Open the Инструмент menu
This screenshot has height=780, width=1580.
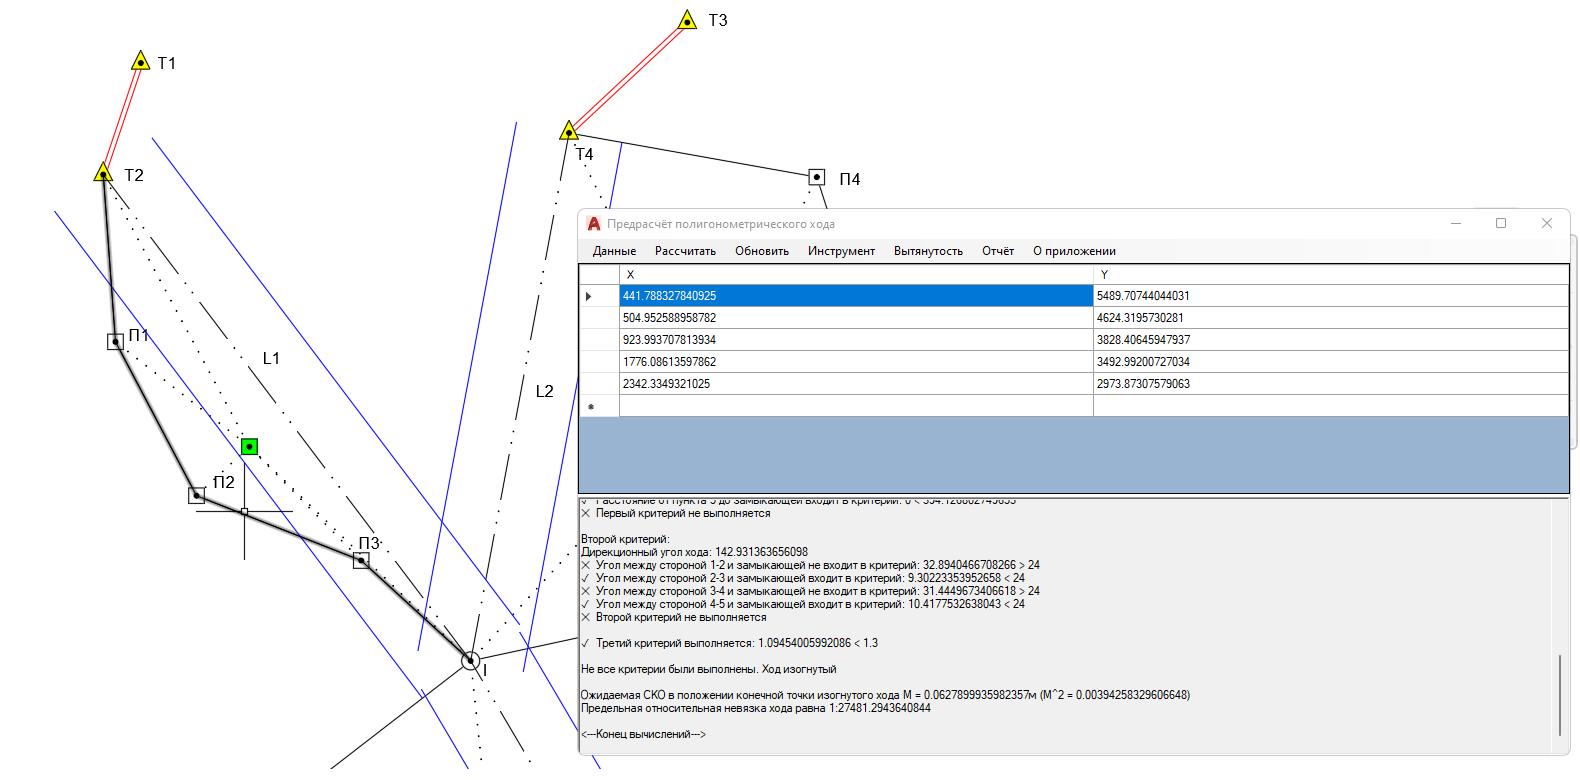click(x=841, y=251)
